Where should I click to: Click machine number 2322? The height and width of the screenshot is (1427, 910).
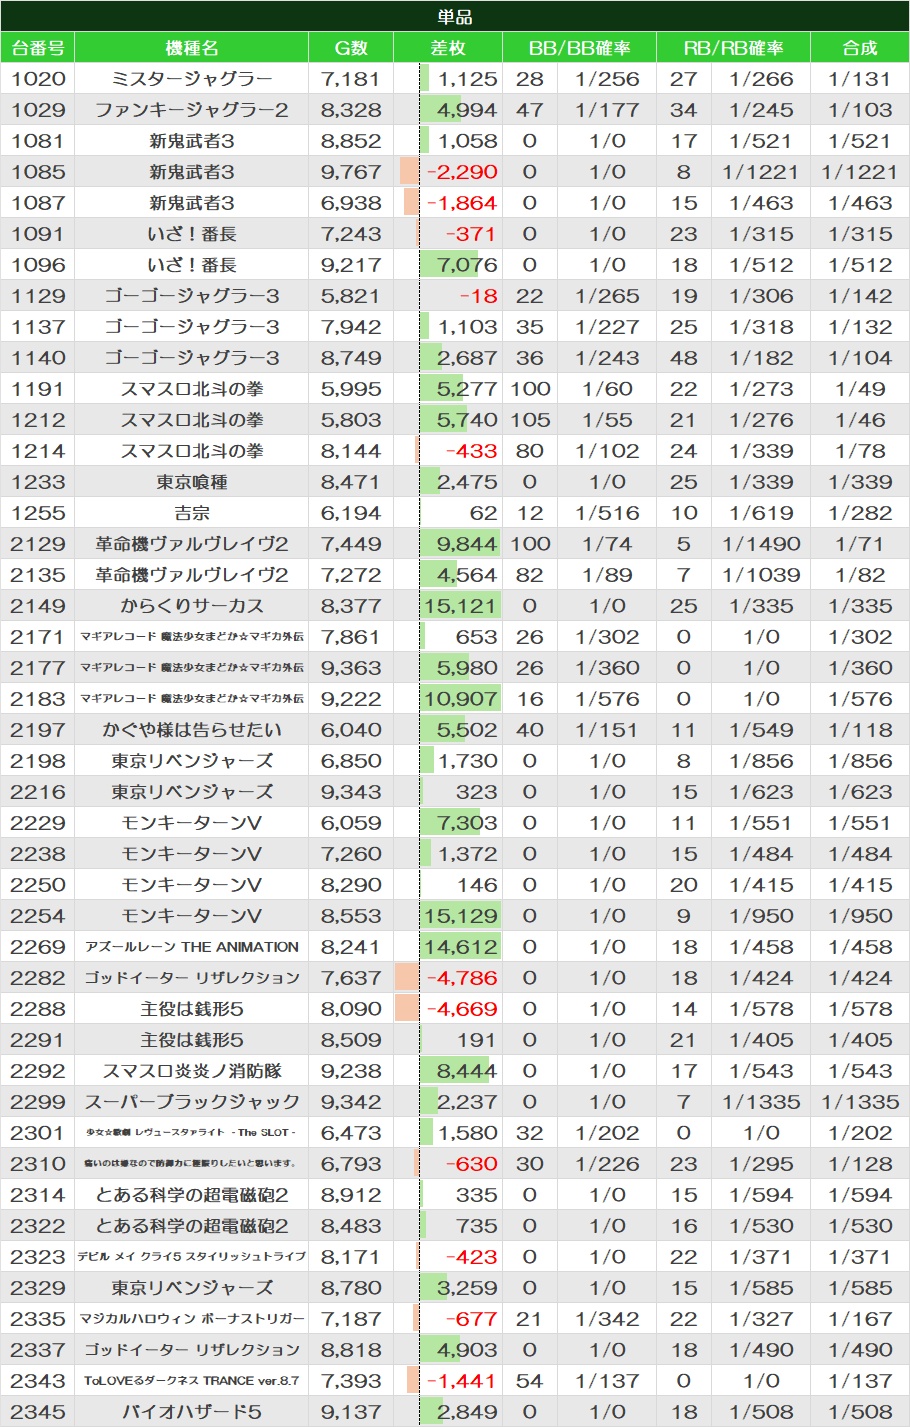tap(38, 1226)
